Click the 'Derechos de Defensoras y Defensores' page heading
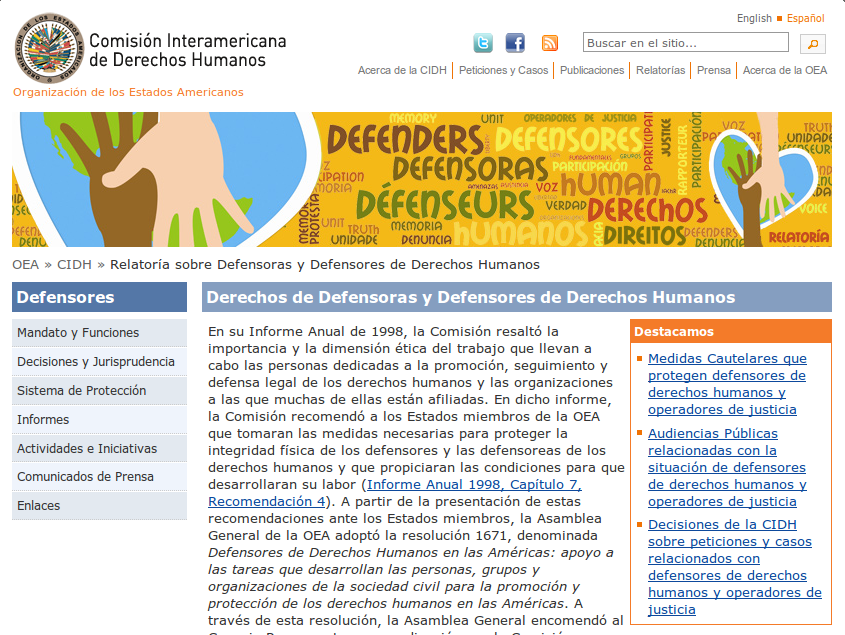The width and height of the screenshot is (845, 635). (517, 297)
